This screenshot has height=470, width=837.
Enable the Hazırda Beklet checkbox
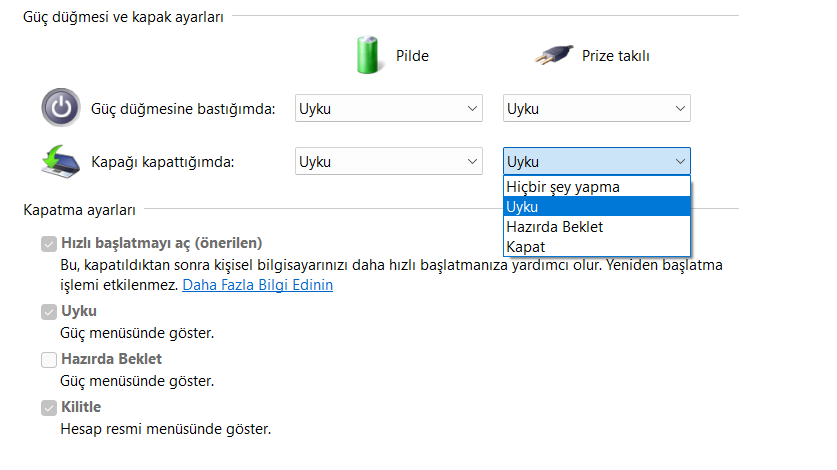[x=49, y=360]
